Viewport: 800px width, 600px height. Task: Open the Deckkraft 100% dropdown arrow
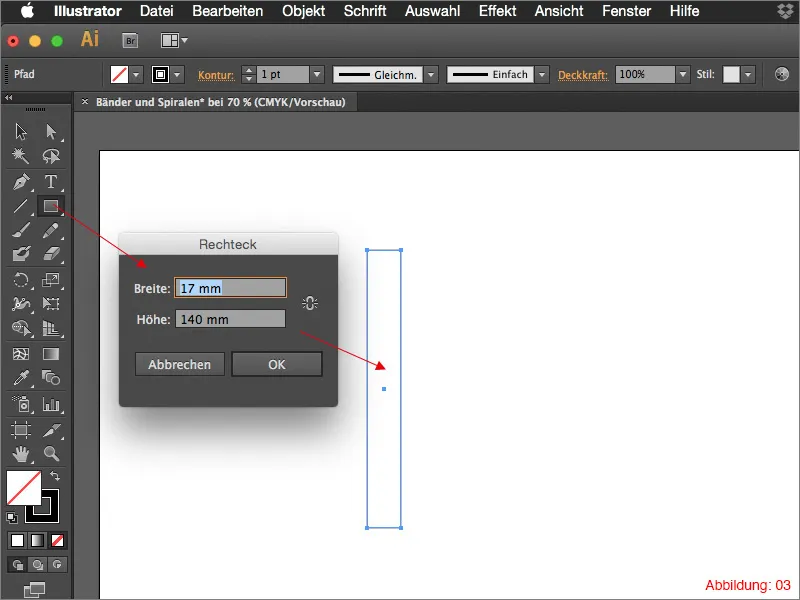click(x=683, y=74)
